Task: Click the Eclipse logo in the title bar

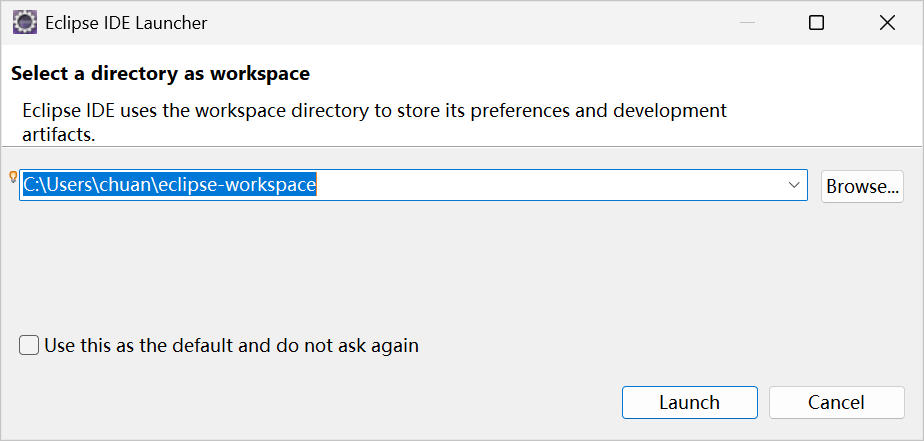Action: pyautogui.click(x=25, y=23)
